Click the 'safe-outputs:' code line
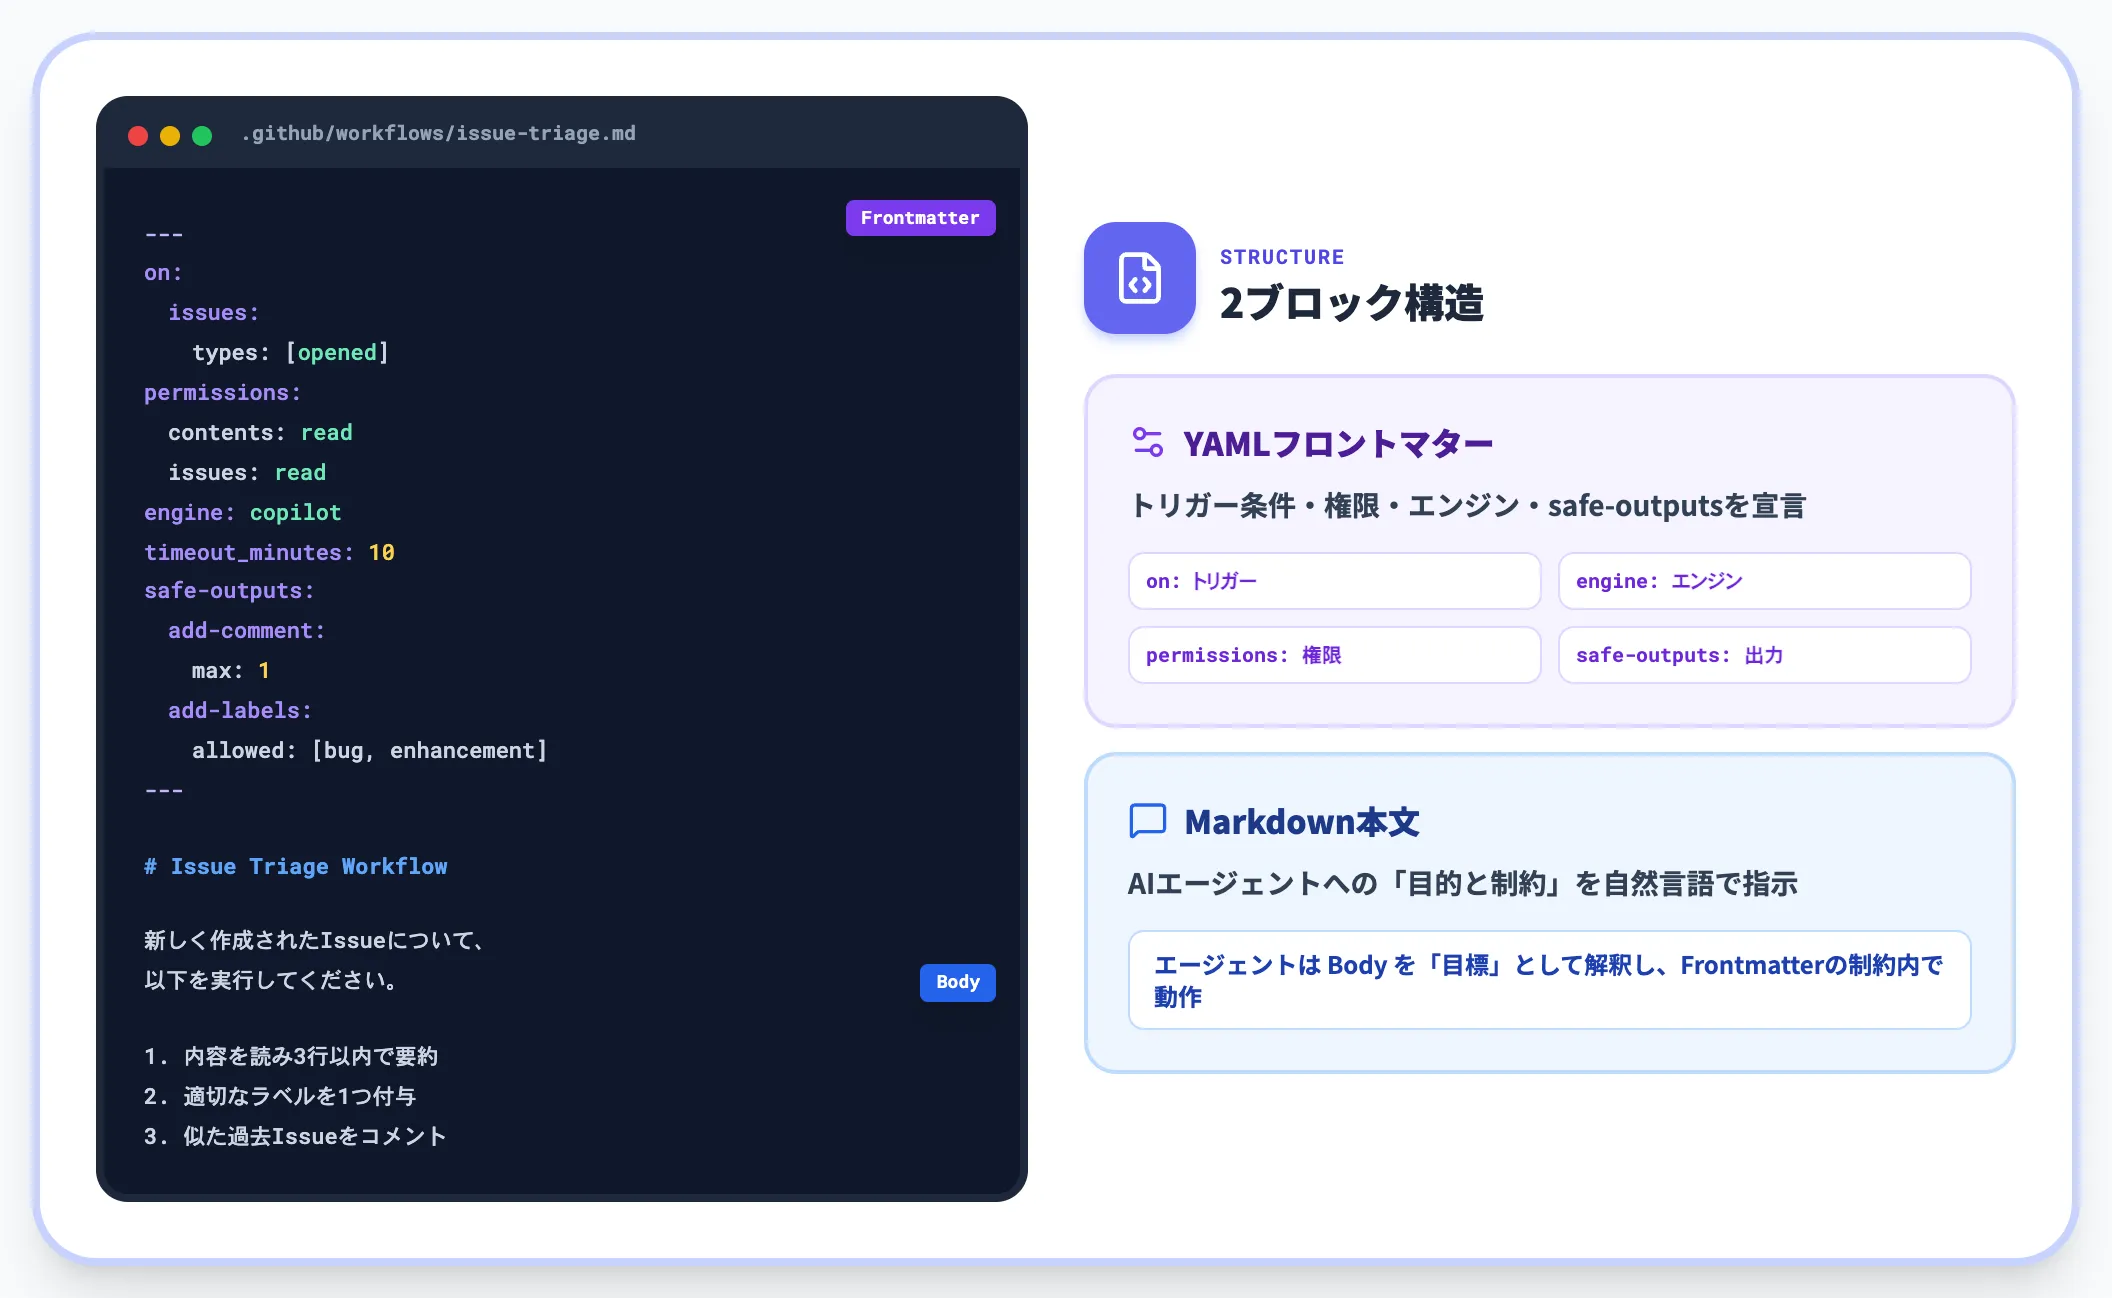The width and height of the screenshot is (2112, 1298). pyautogui.click(x=229, y=591)
